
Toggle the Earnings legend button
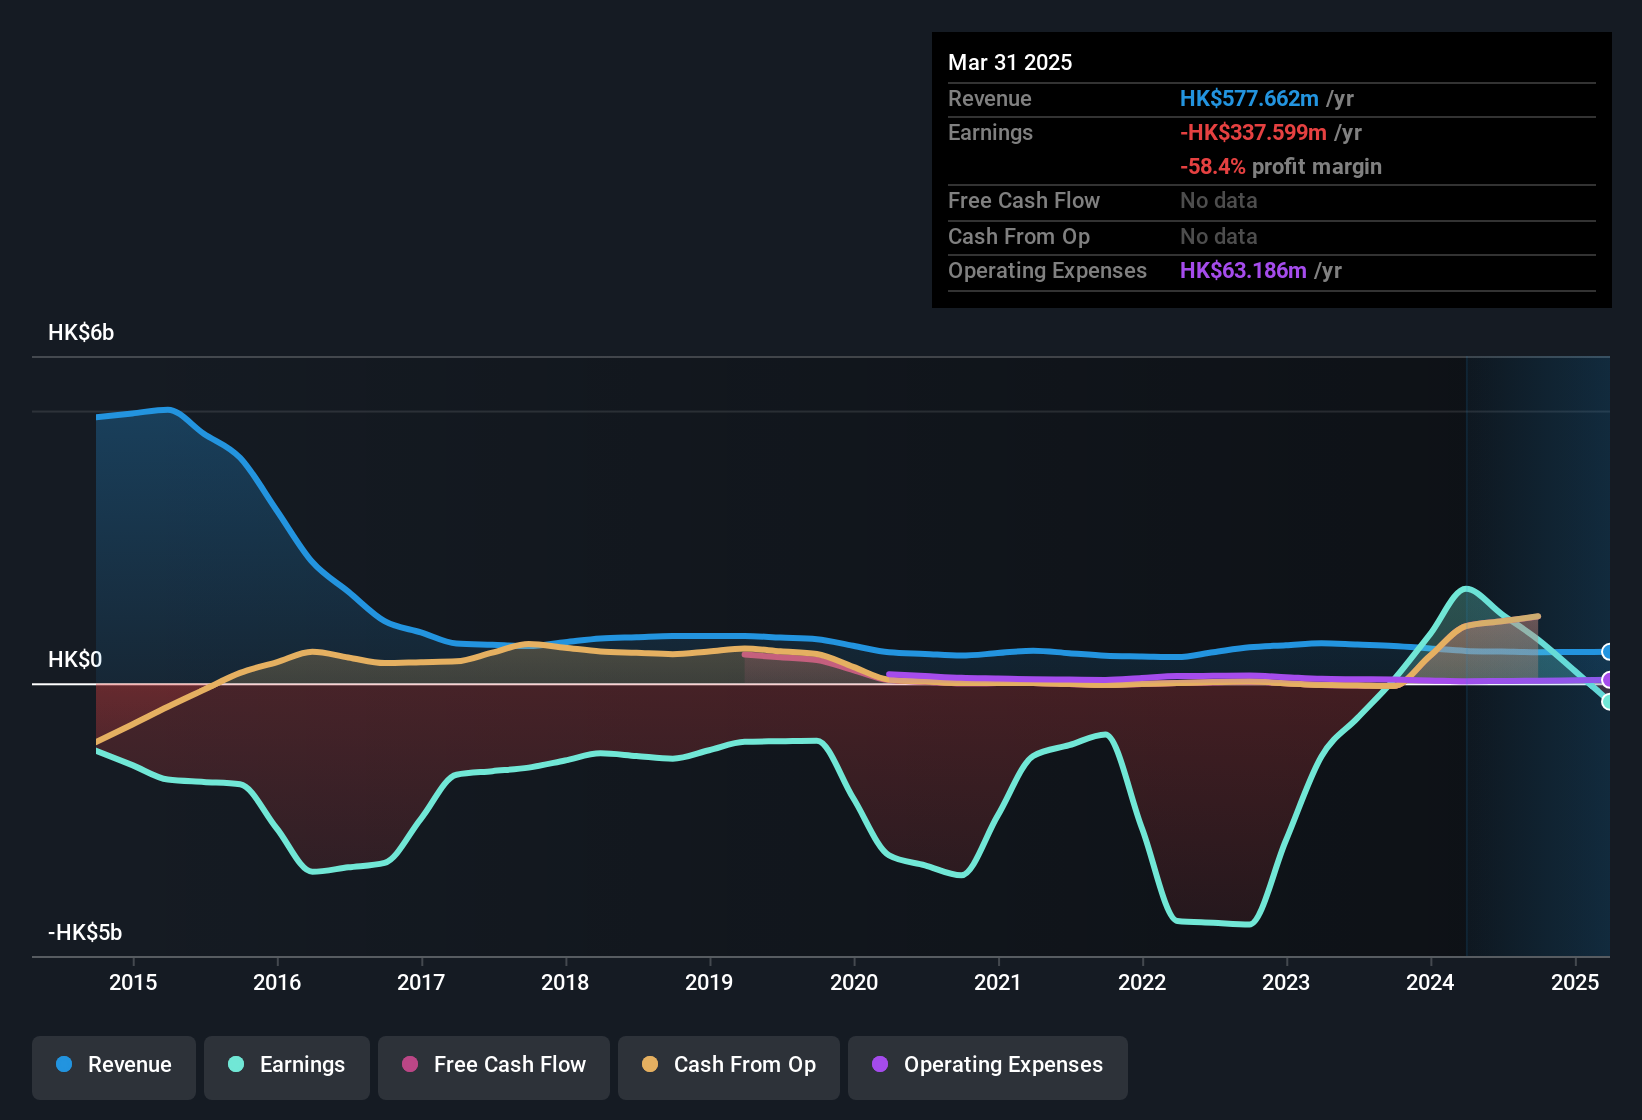(287, 1067)
